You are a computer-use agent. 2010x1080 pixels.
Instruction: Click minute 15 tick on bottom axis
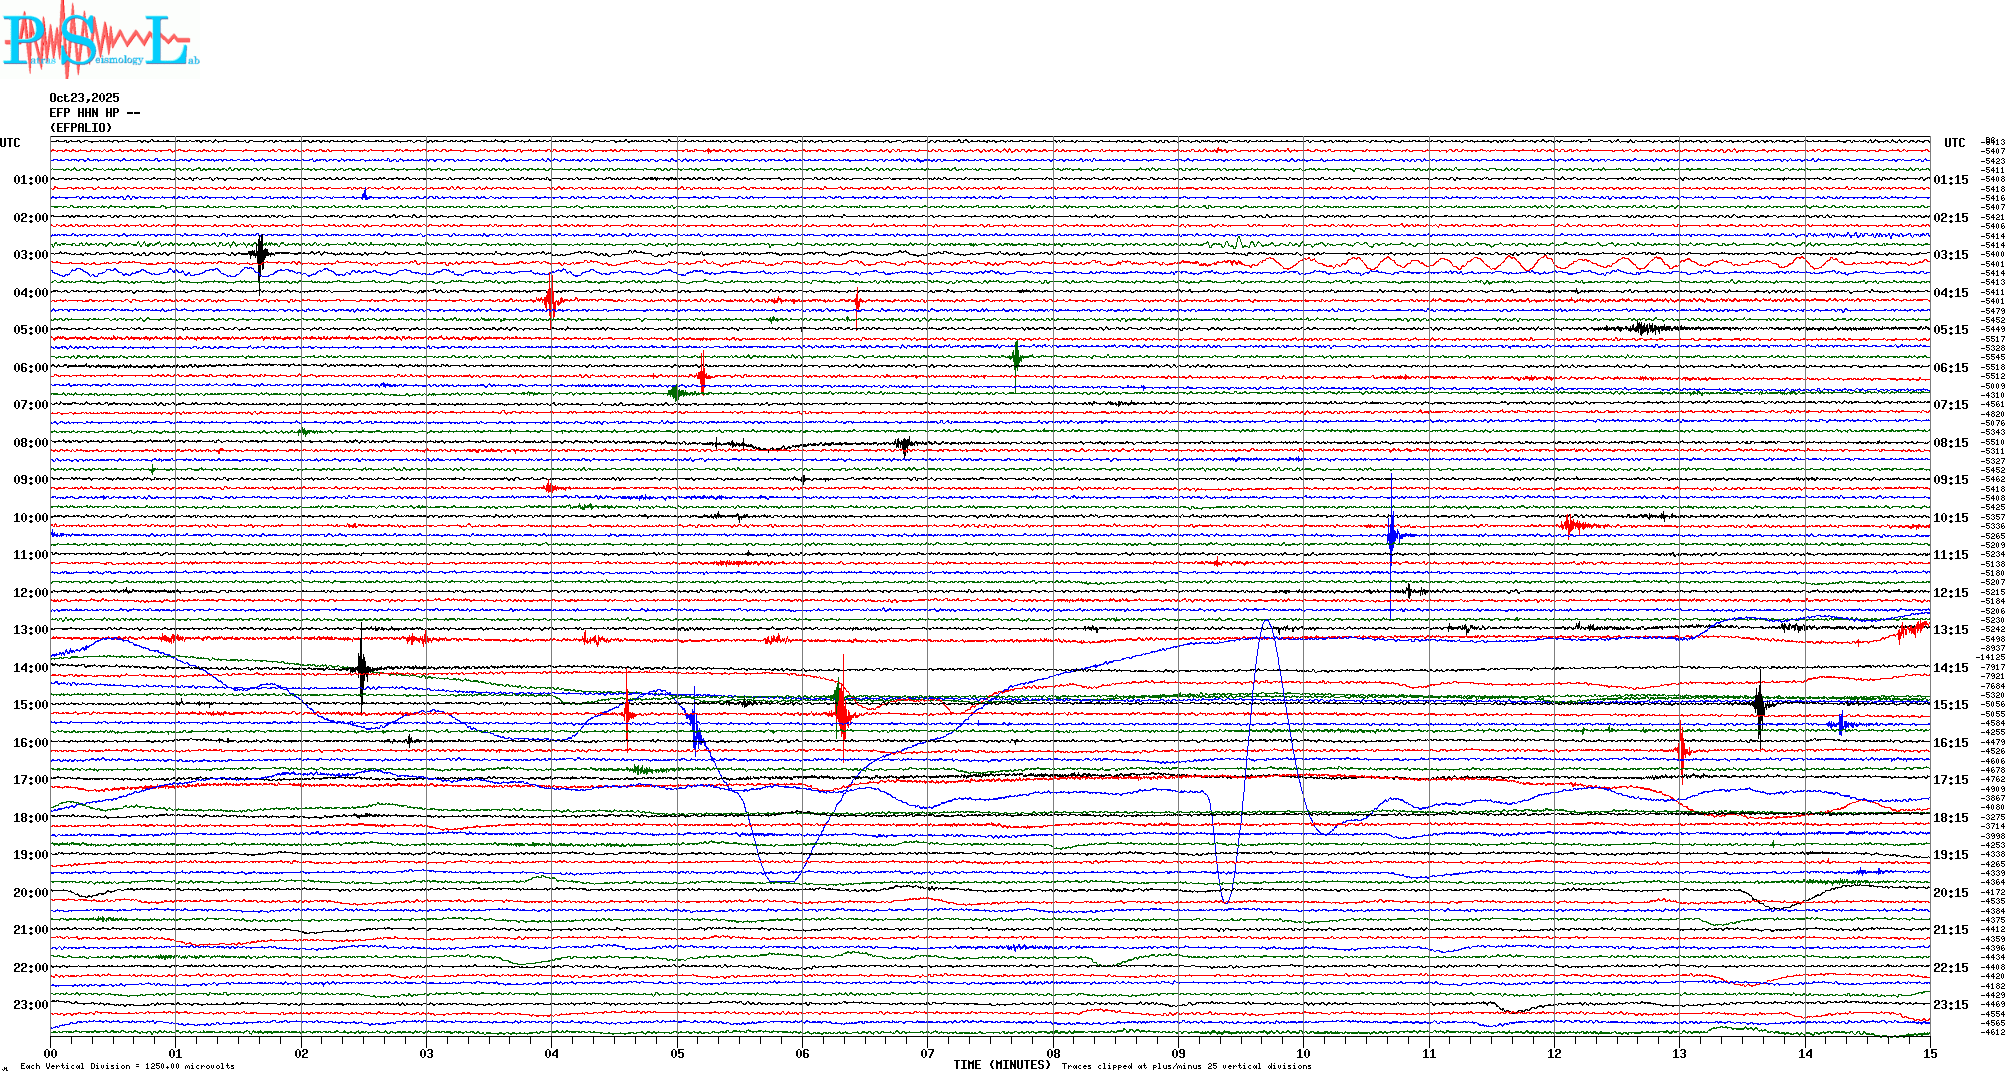(x=1929, y=1053)
